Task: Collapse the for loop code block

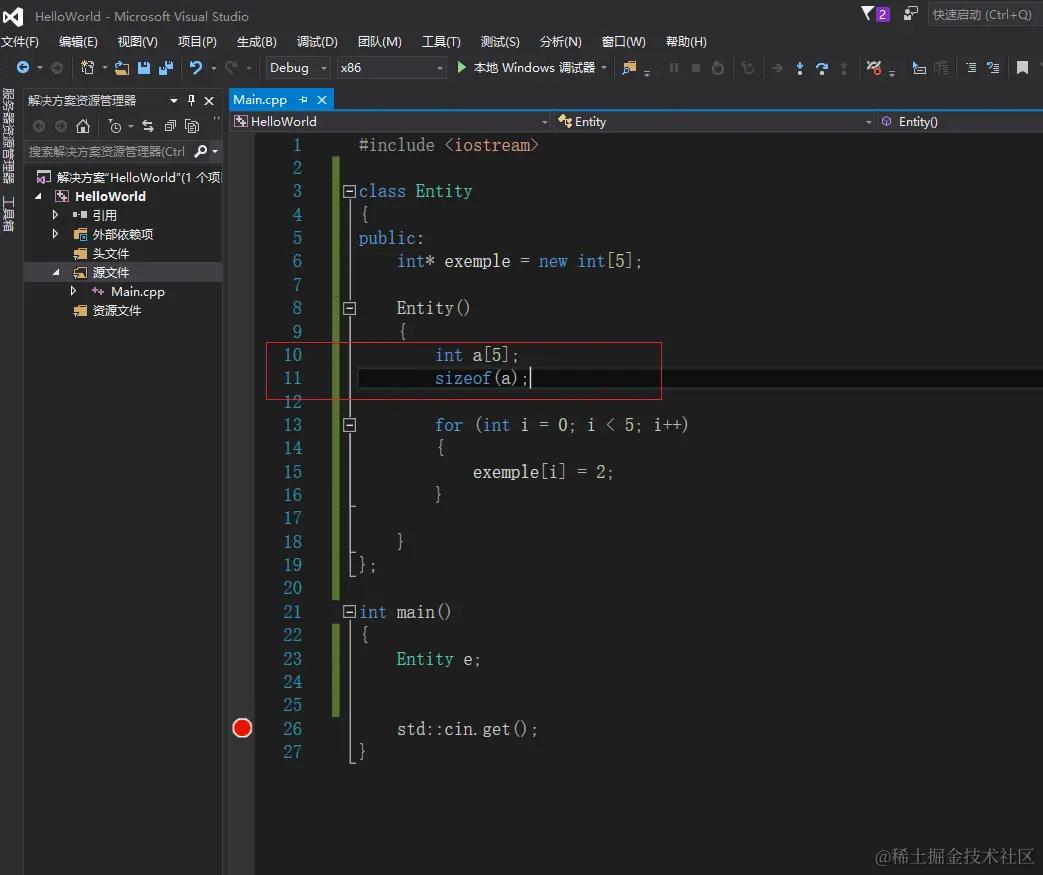Action: click(x=349, y=425)
